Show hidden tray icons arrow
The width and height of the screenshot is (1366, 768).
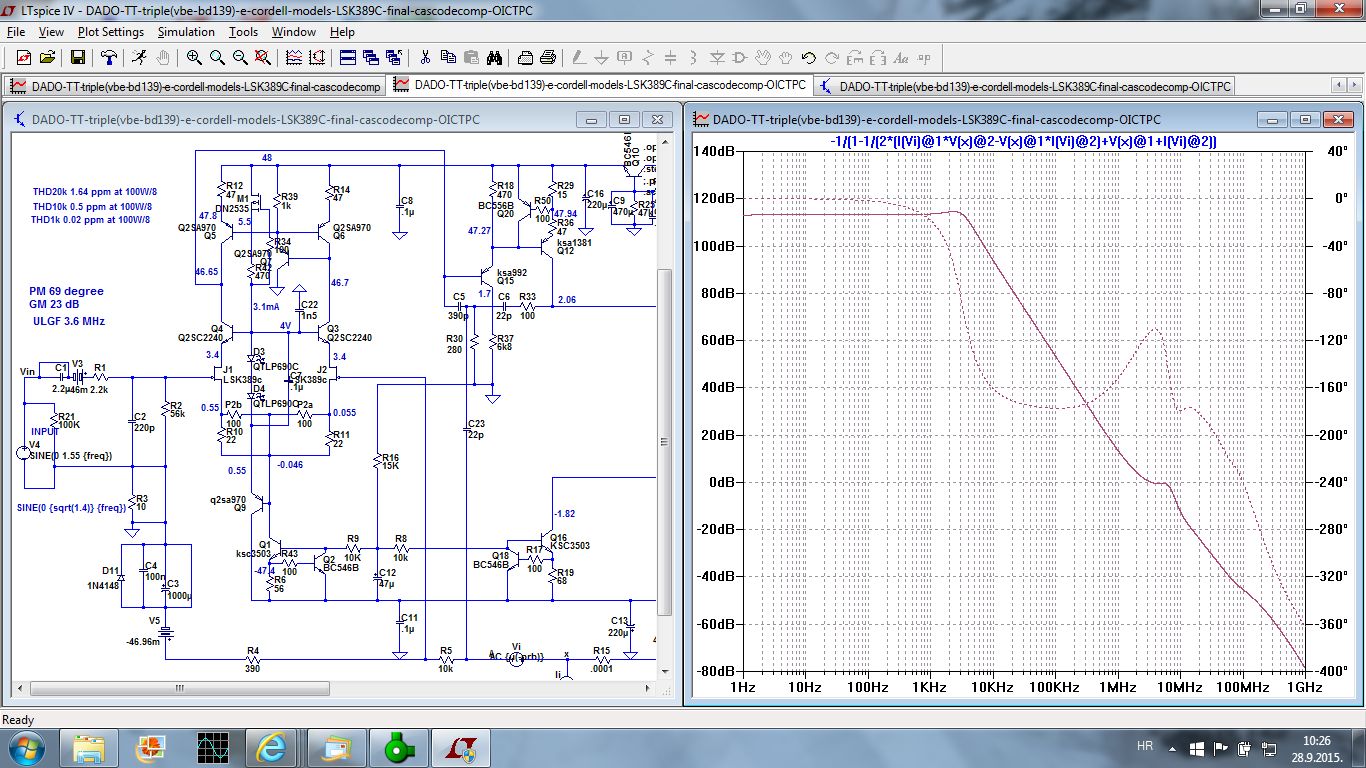1173,747
